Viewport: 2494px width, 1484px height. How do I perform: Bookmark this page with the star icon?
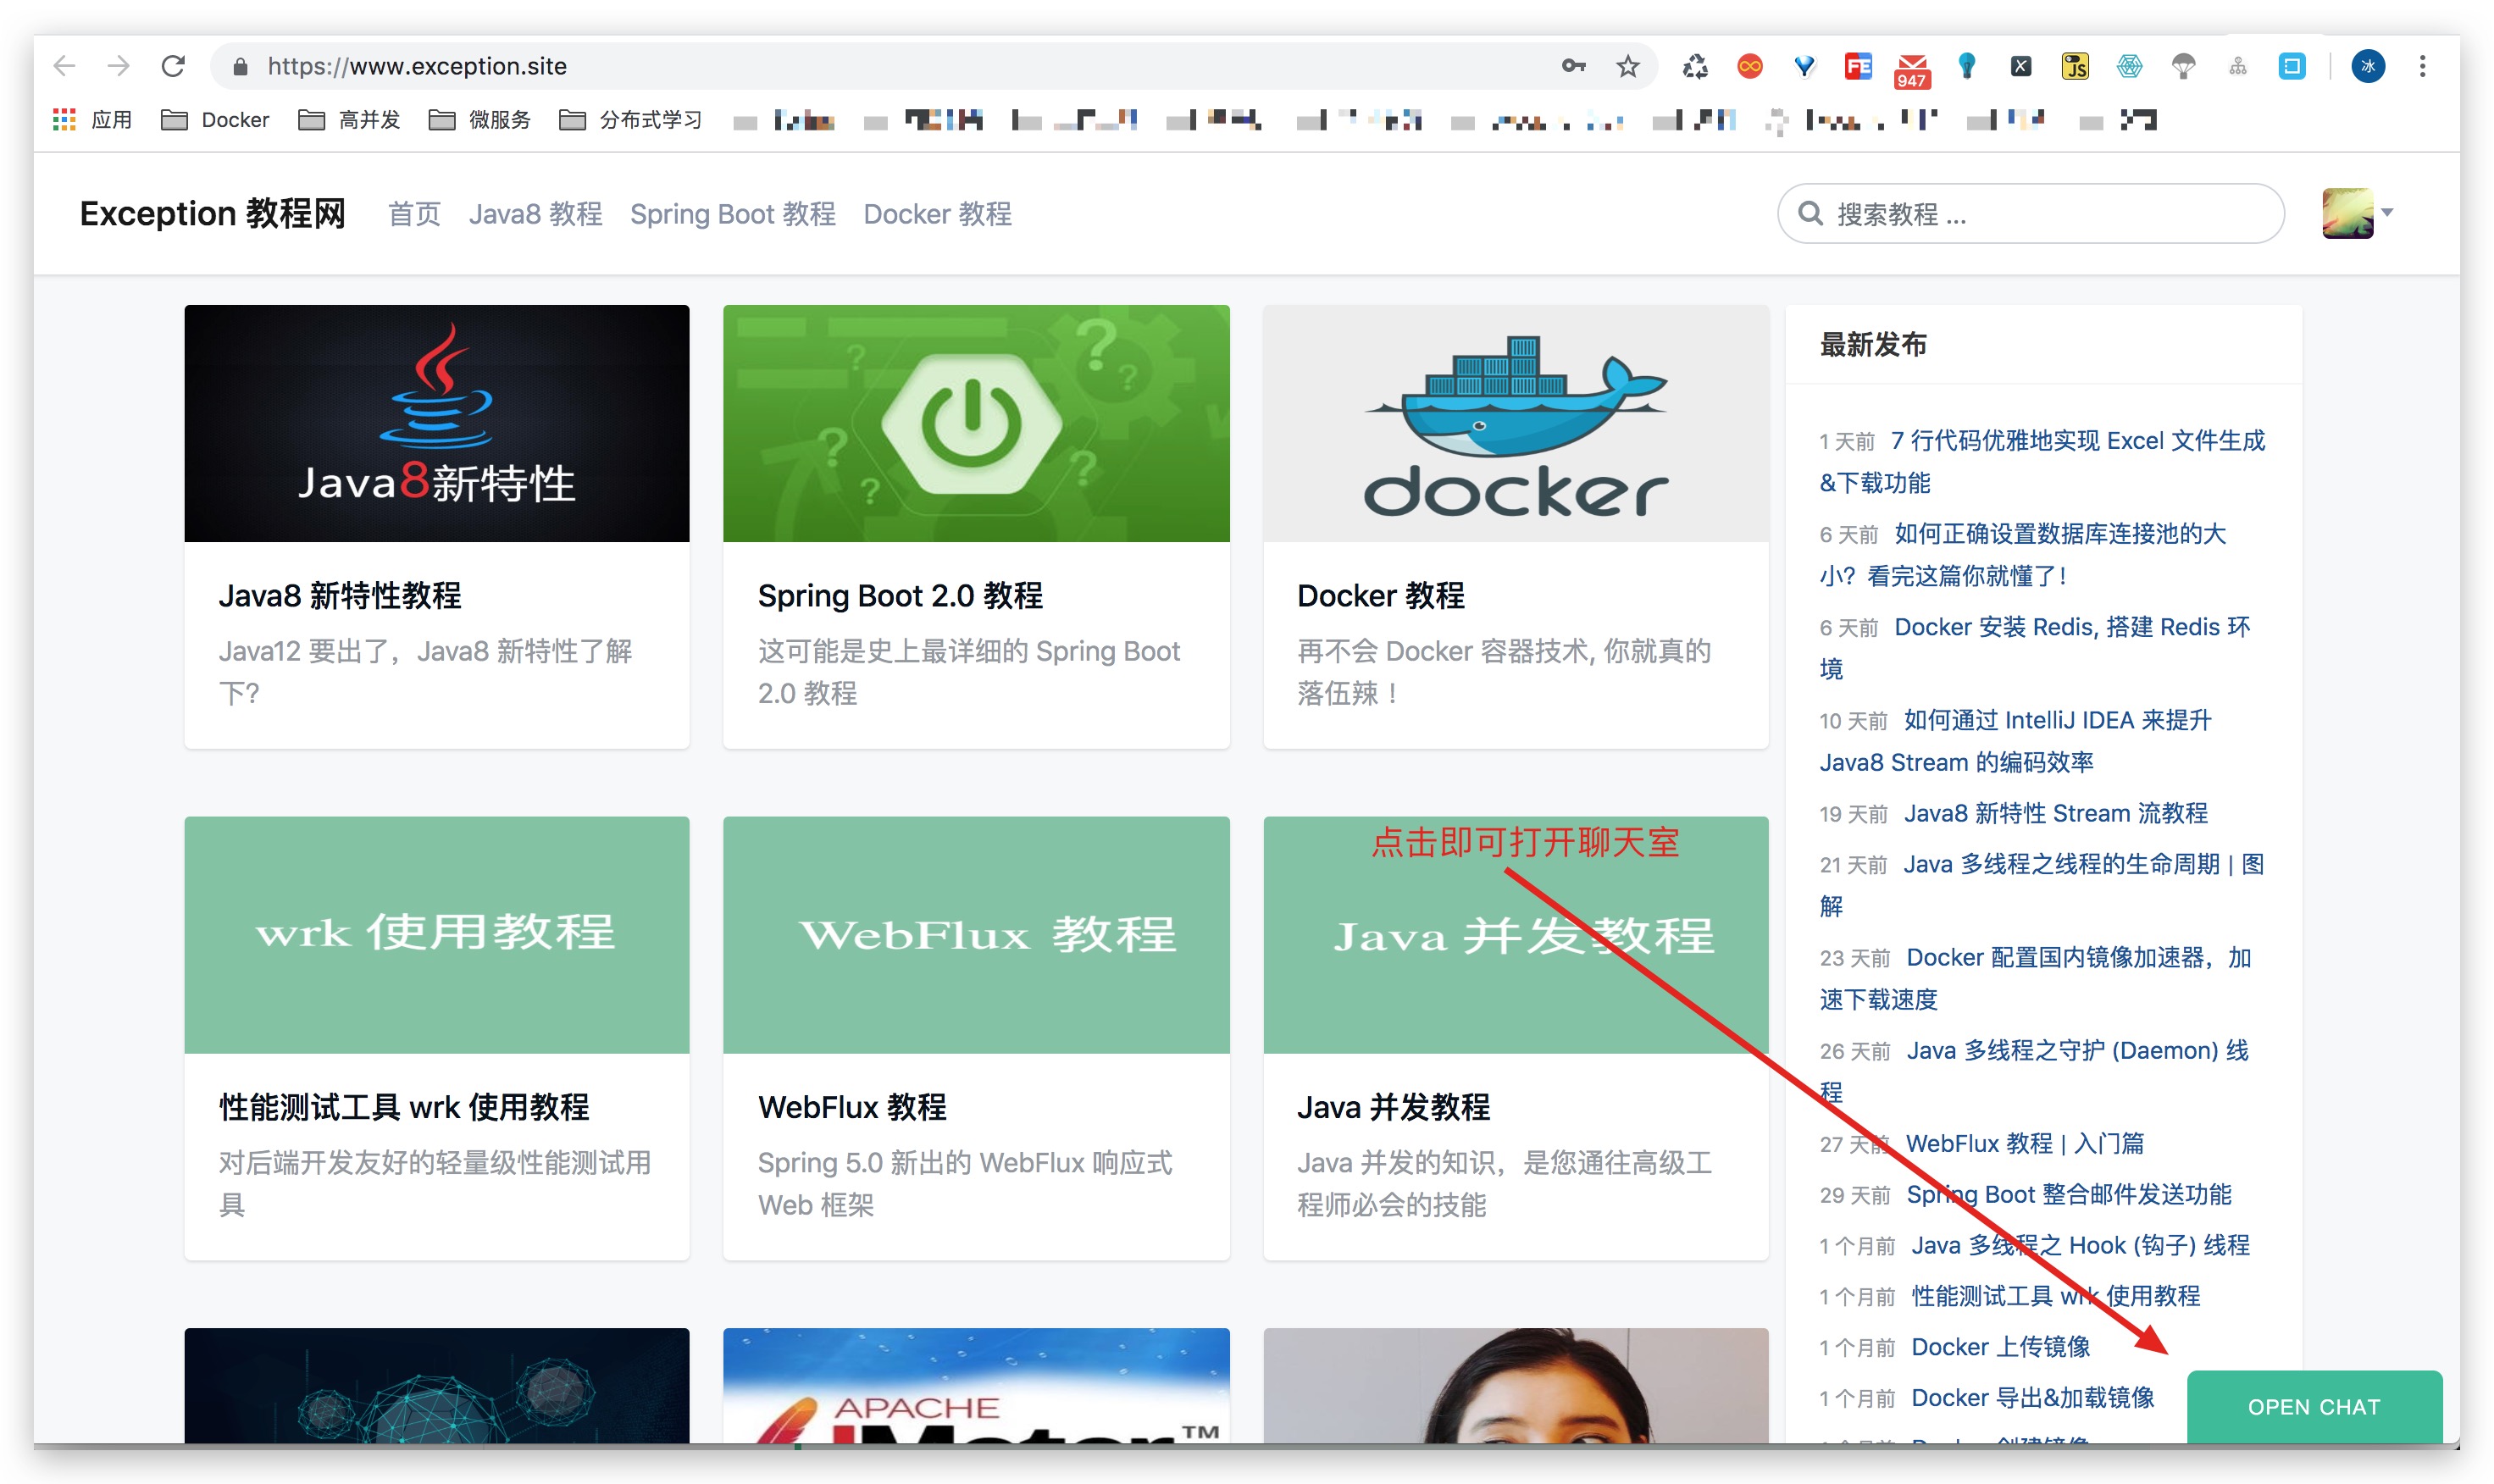1627,66
